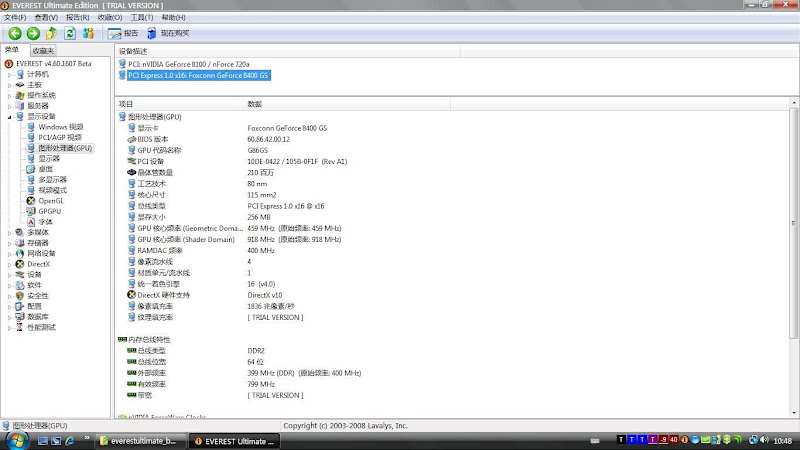800x450 pixels.
Task: Expand the 存储器 tree node arrow
Action: tap(9, 243)
